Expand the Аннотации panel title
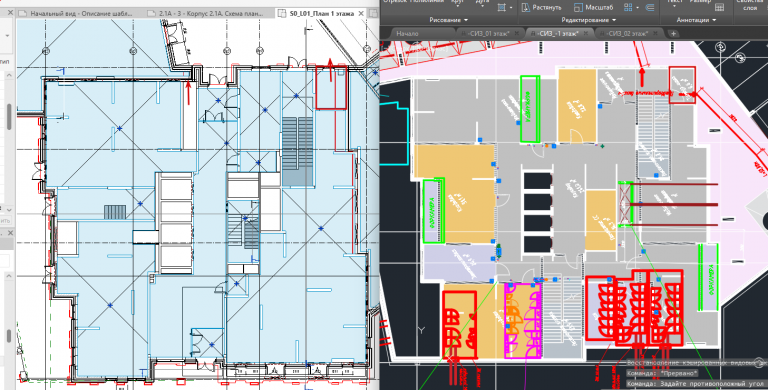The height and width of the screenshot is (390, 768). click(x=696, y=20)
